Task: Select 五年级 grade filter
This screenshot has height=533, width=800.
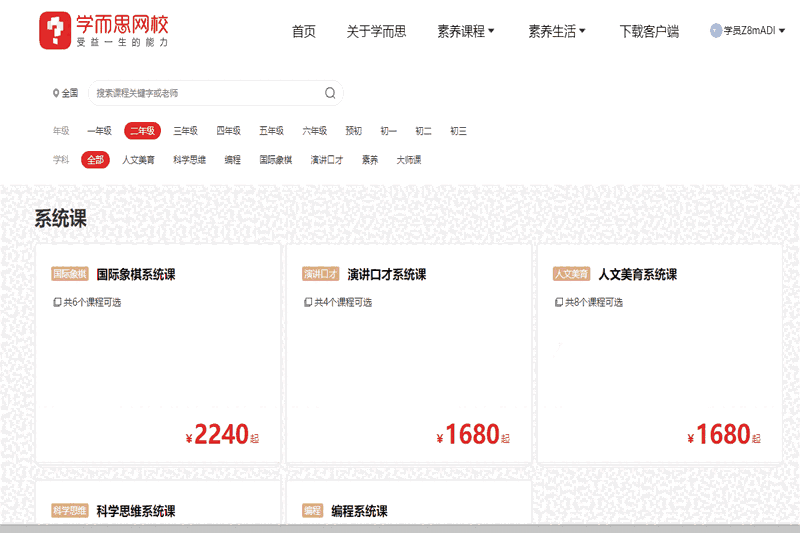Action: coord(271,131)
